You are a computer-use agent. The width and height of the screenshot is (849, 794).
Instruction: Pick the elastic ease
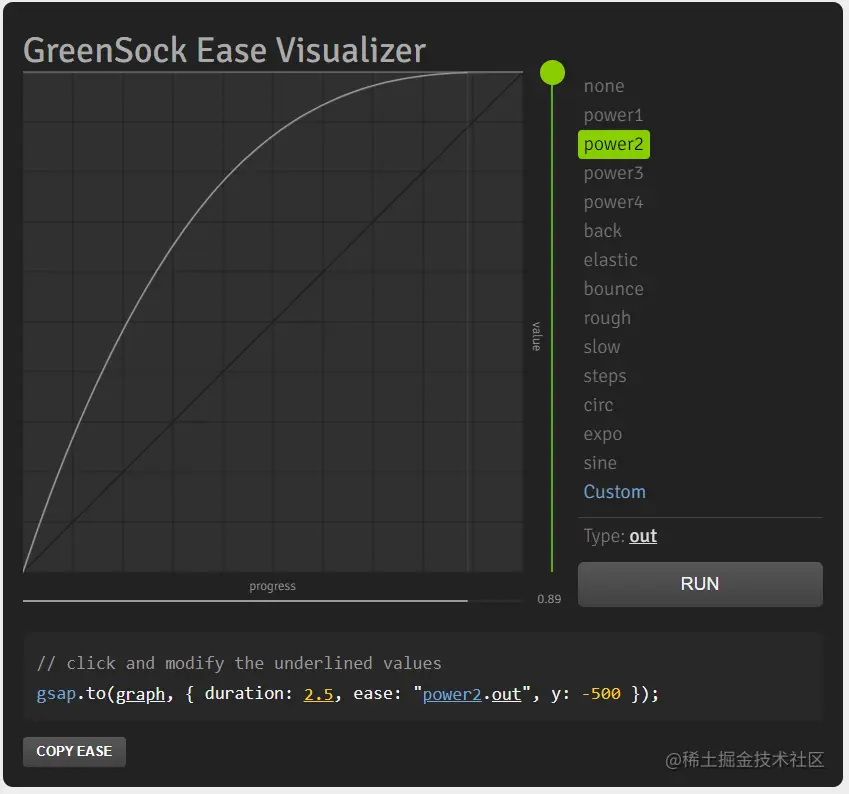610,261
